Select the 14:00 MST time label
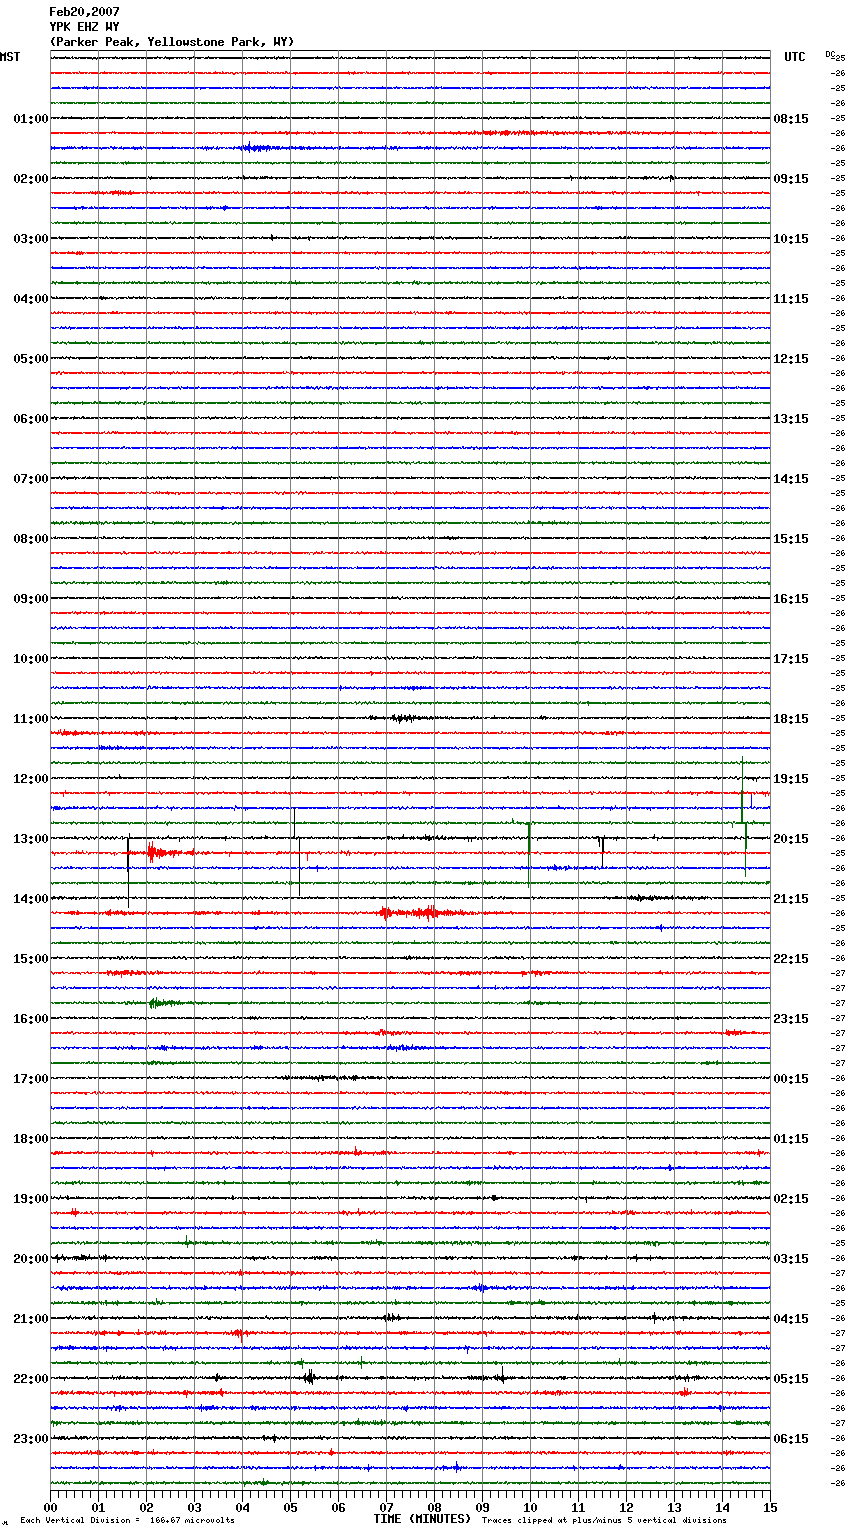This screenshot has height=1534, width=850. (x=31, y=899)
